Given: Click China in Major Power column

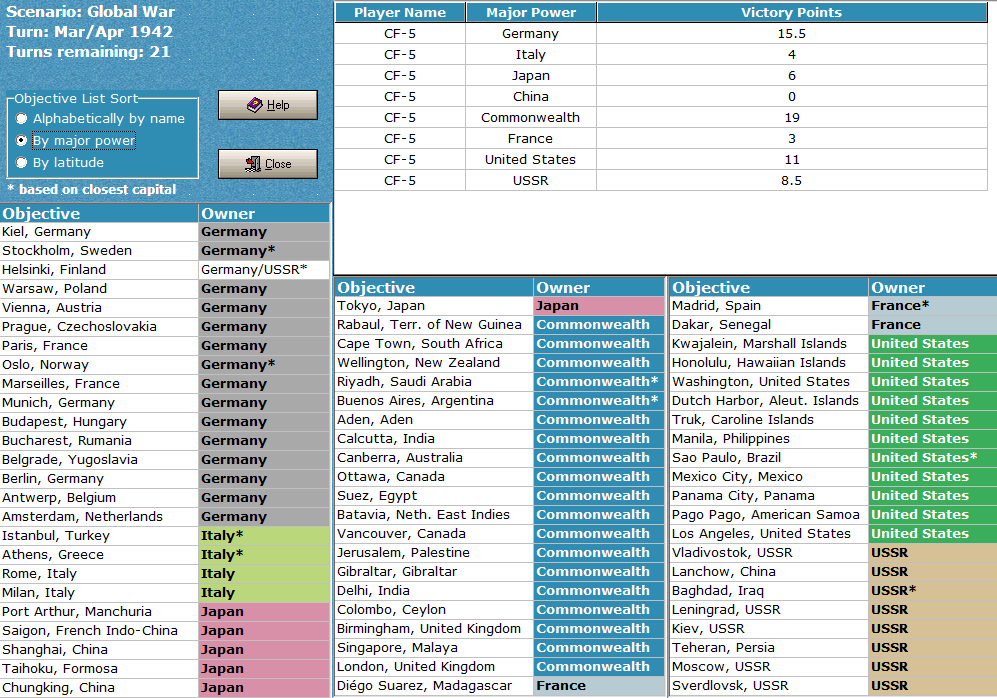Looking at the screenshot, I should coord(531,97).
